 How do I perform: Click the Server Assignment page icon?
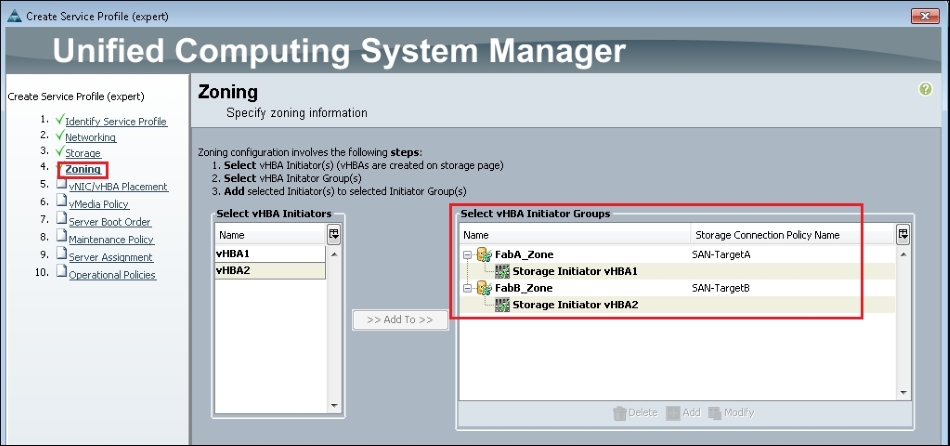61,255
